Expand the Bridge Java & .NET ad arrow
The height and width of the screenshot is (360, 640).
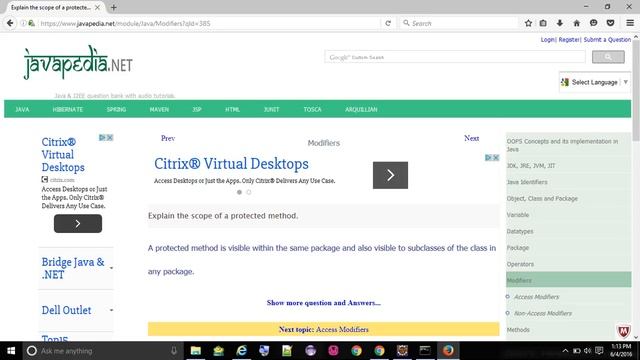(x=111, y=268)
